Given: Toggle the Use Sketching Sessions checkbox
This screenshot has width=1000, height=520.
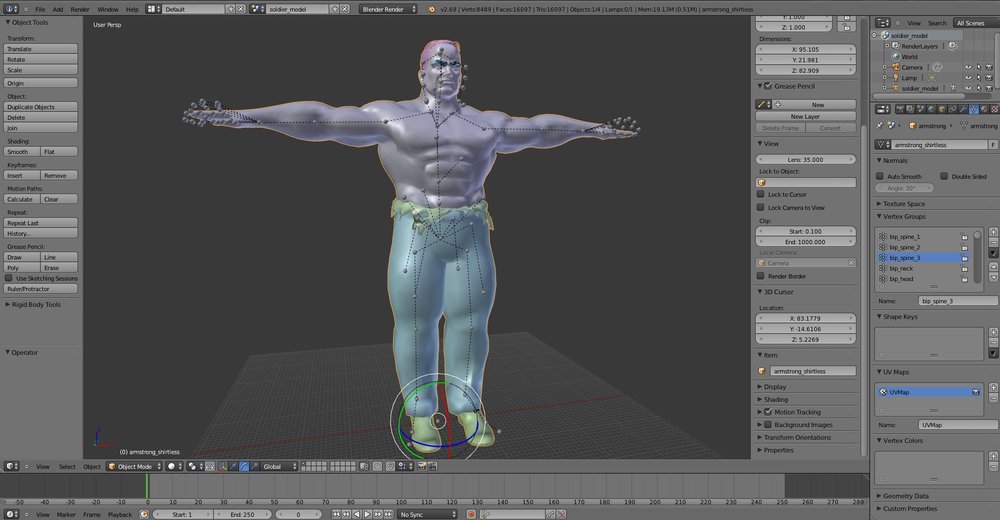Looking at the screenshot, I should point(9,278).
